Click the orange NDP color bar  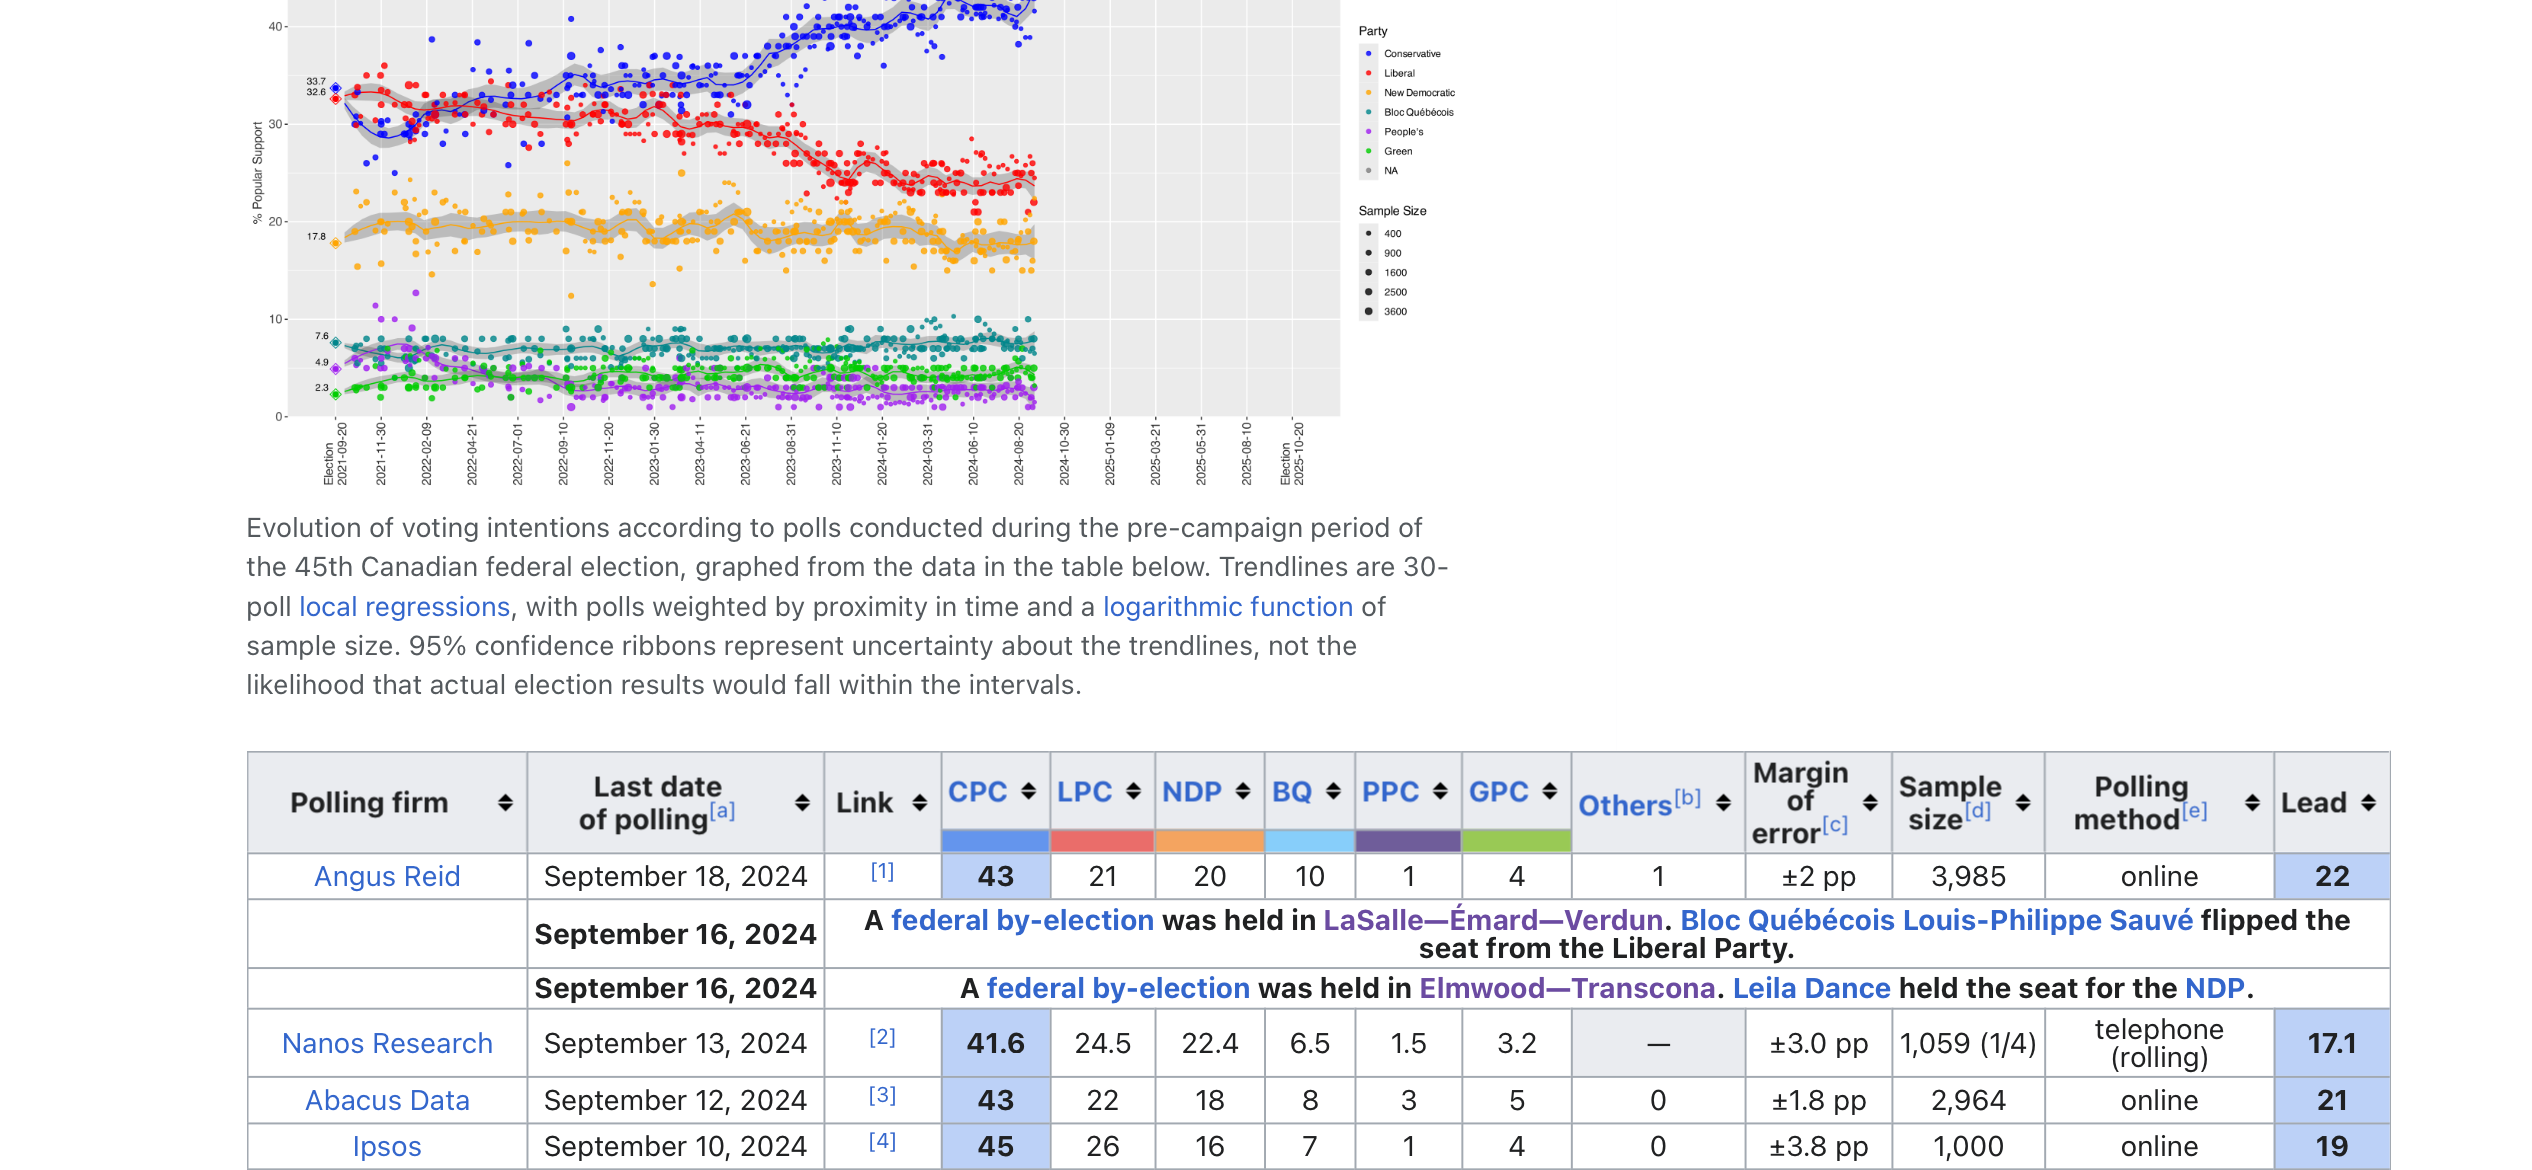coord(1210,841)
